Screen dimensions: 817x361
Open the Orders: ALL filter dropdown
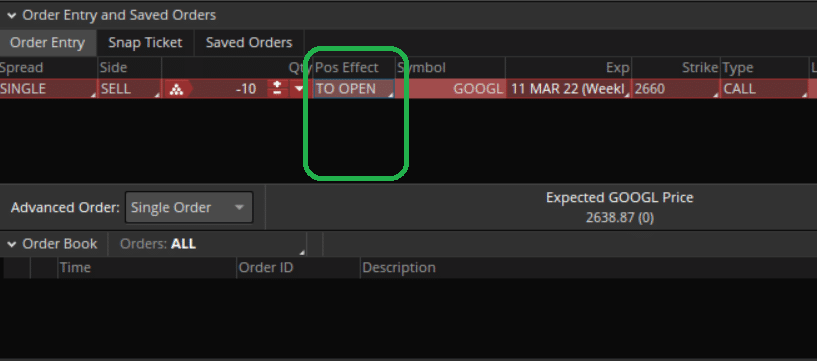tap(207, 244)
